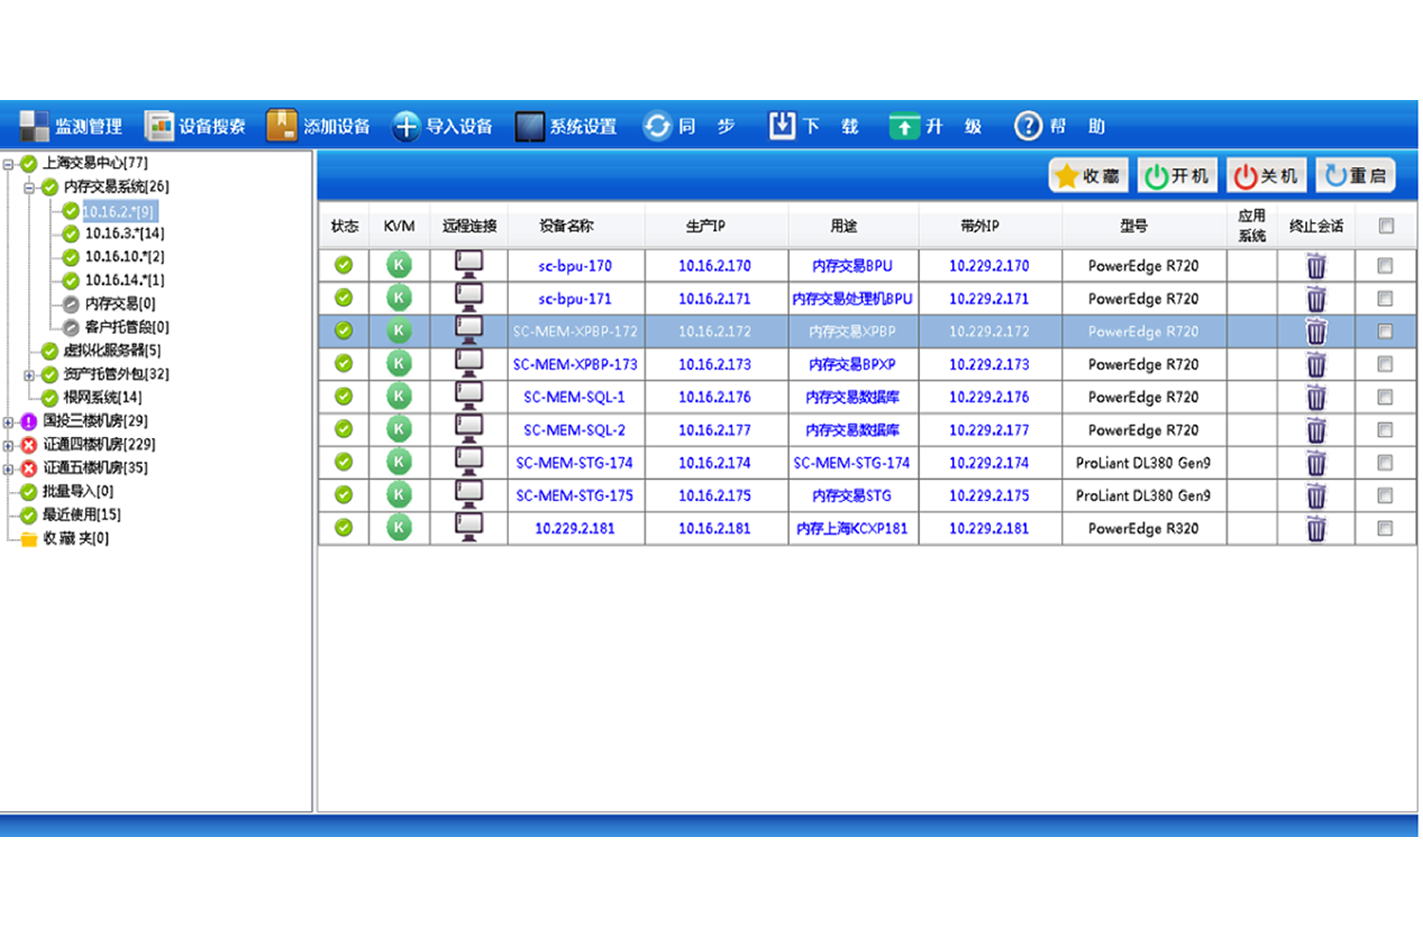The height and width of the screenshot is (925, 1423).
Task: Expand the 国投三楼机房[29] tree node
Action: click(x=8, y=422)
